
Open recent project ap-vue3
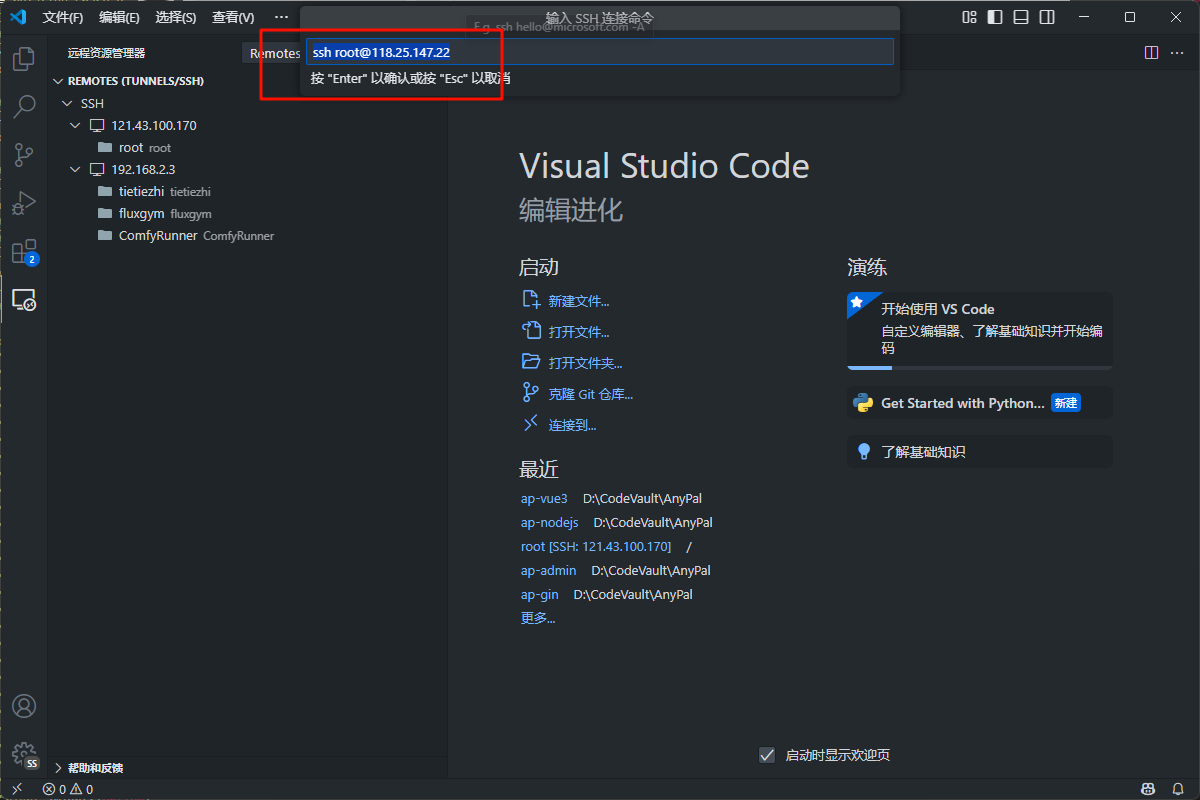tap(544, 498)
